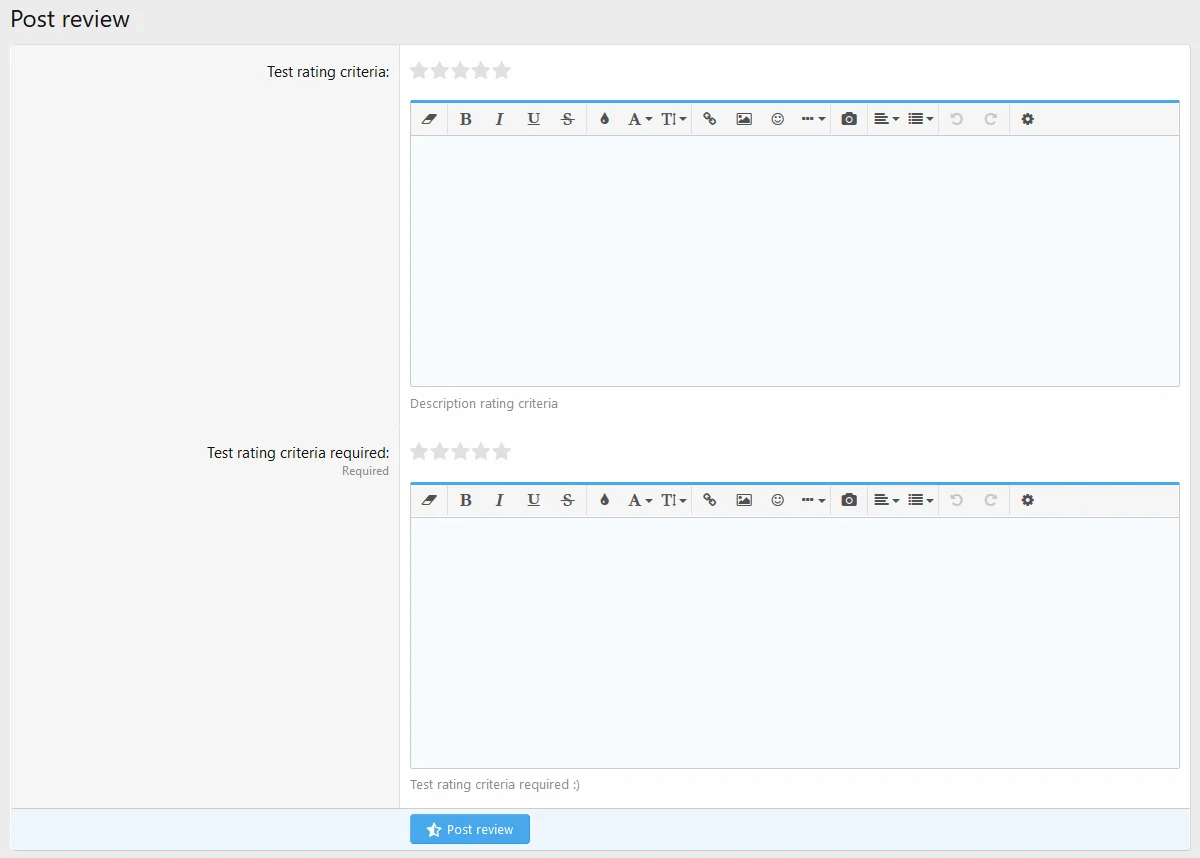Click Strikethrough icon in second editor toolbar
The height and width of the screenshot is (858, 1200).
tap(568, 500)
